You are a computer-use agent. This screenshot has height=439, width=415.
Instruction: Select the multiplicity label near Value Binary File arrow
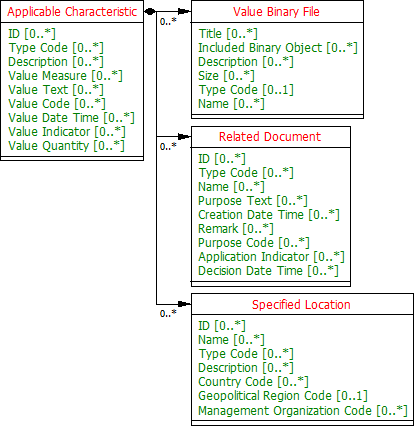[x=168, y=22]
